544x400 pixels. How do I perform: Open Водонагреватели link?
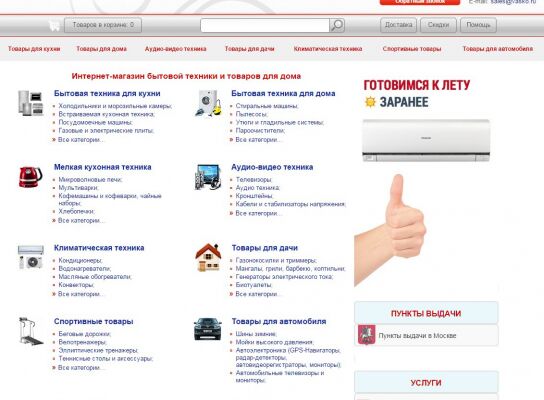click(x=85, y=269)
